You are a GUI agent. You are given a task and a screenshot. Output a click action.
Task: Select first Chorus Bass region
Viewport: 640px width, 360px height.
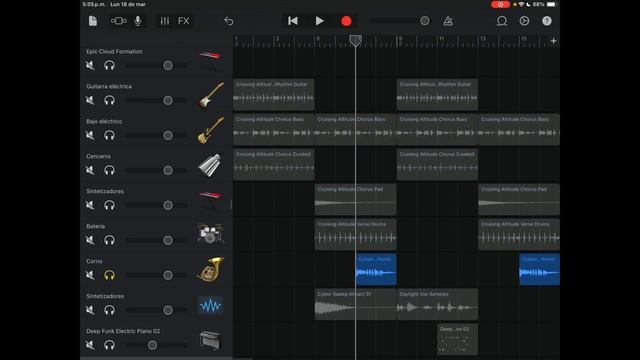click(x=274, y=130)
